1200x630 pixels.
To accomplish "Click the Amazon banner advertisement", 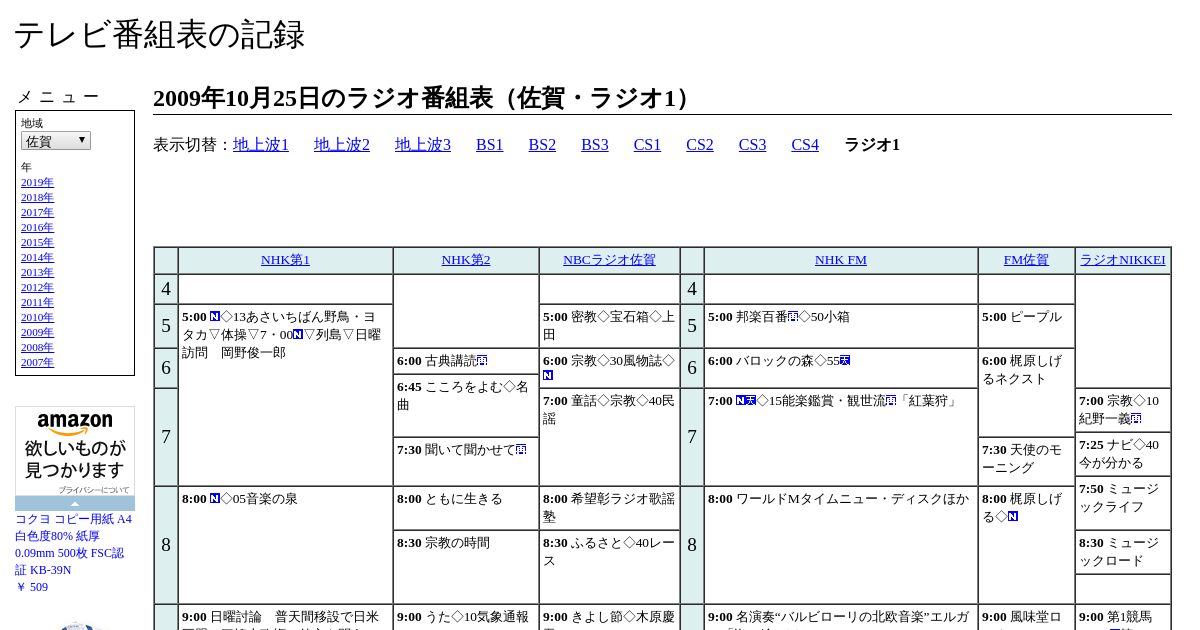I will pos(75,451).
